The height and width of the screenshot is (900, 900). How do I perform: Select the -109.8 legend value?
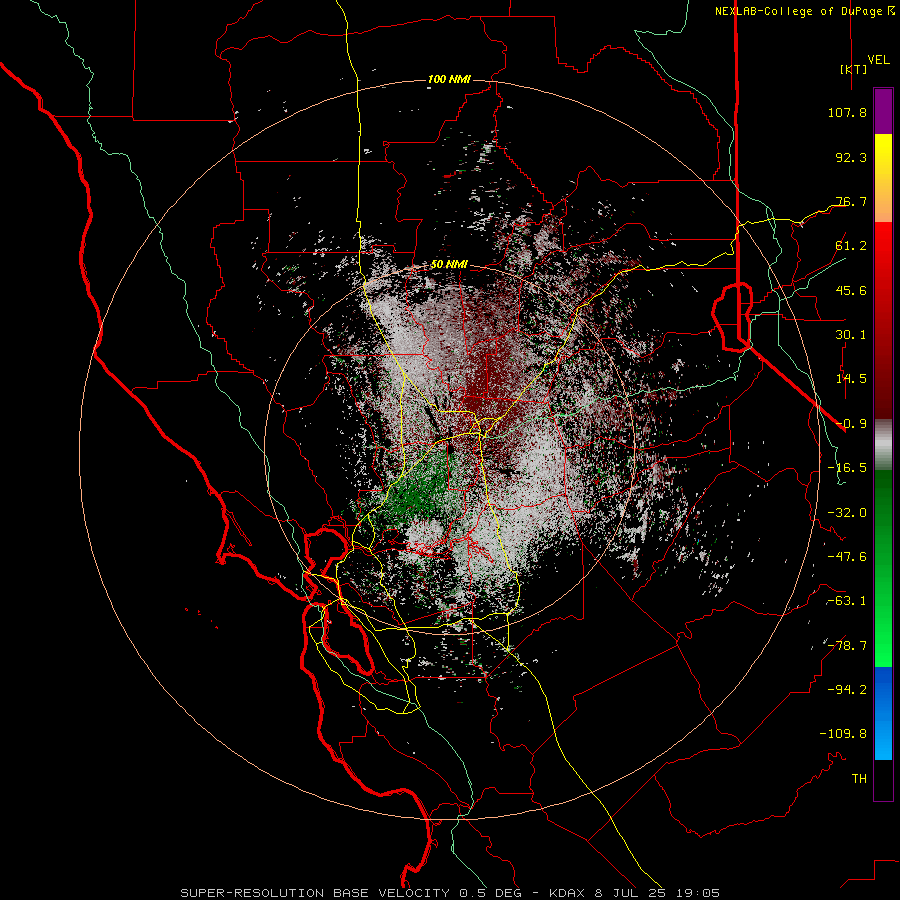coord(843,734)
